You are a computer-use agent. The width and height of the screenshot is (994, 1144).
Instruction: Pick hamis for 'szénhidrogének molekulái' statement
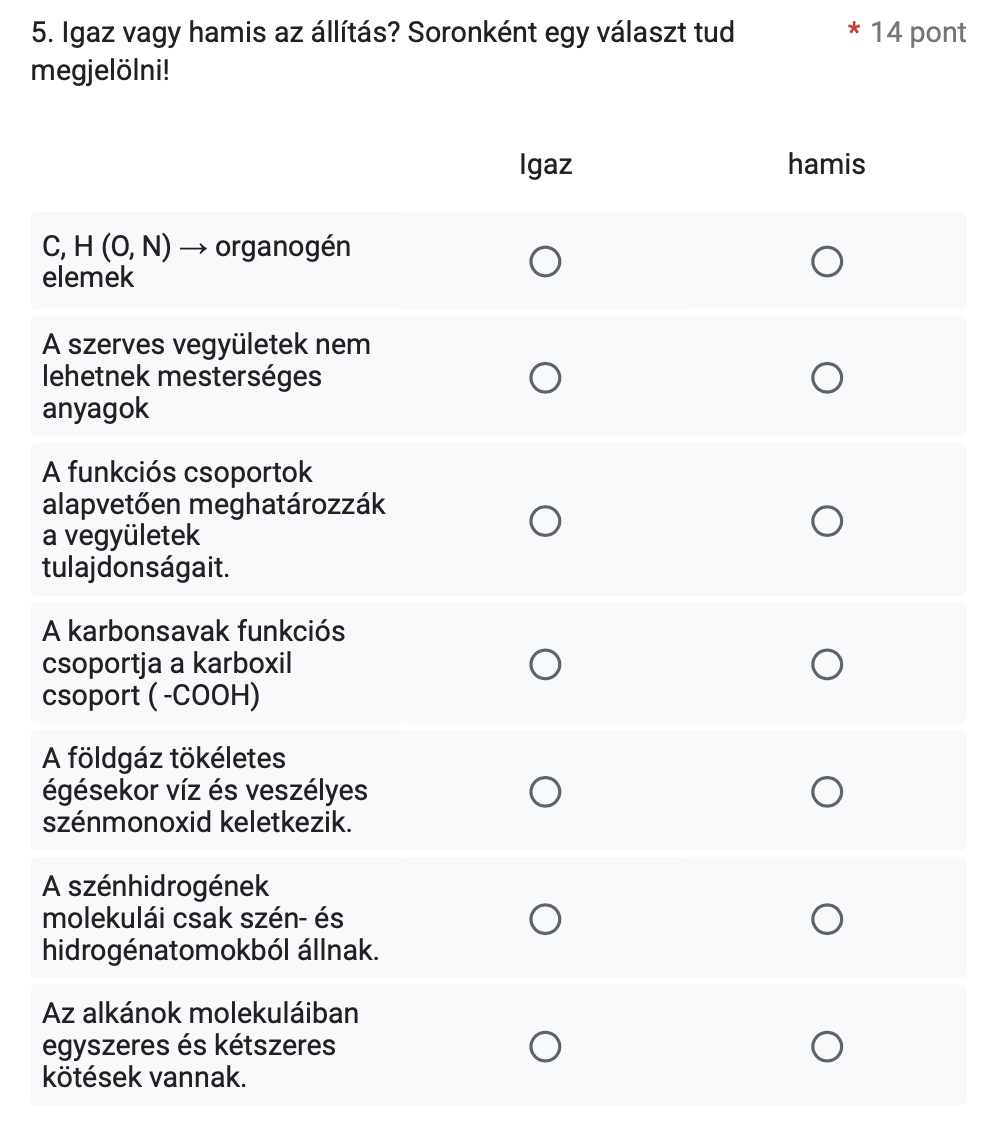coord(827,919)
